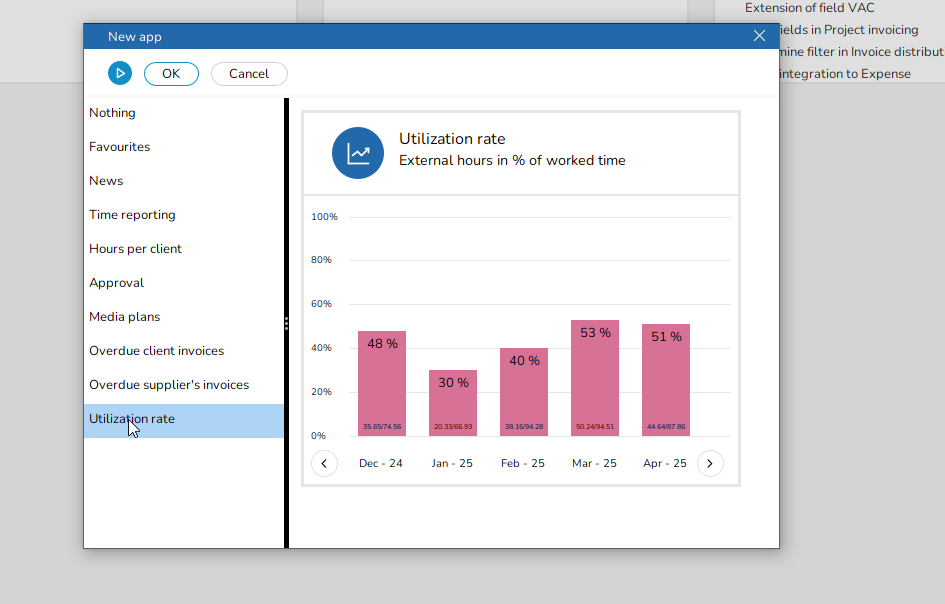The width and height of the screenshot is (945, 604).
Task: Confirm selection with OK button
Action: pos(171,73)
